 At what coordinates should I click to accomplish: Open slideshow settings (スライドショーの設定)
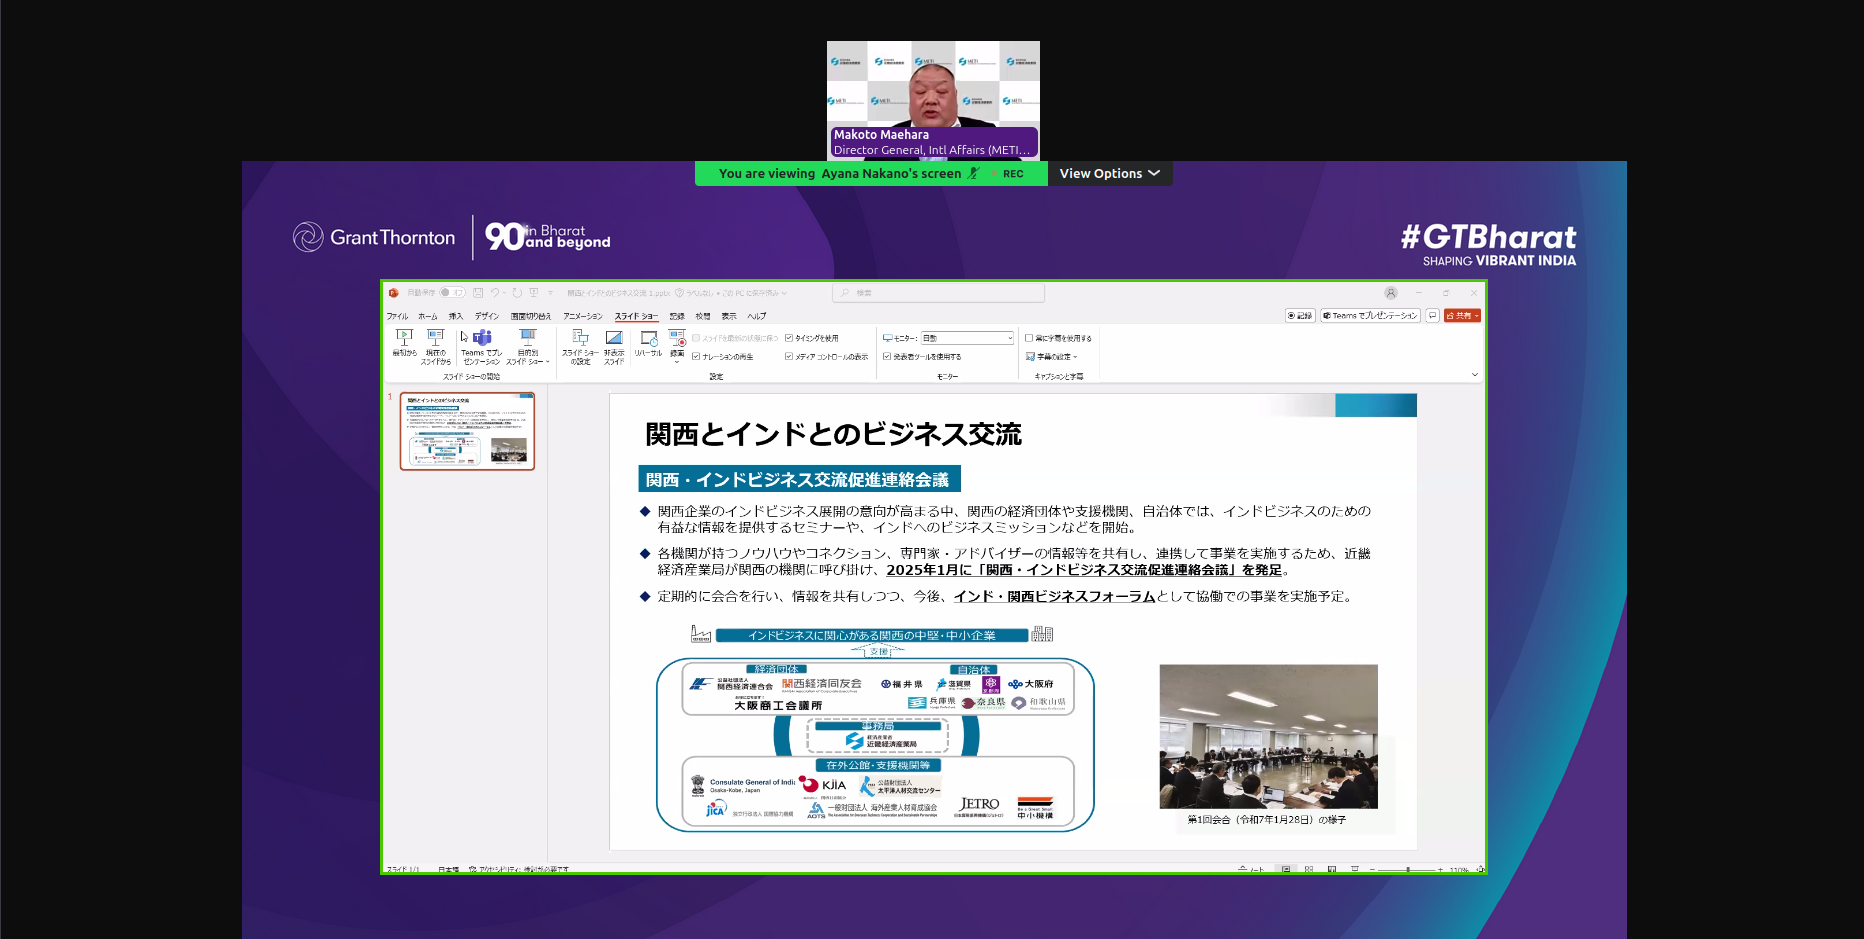(580, 342)
